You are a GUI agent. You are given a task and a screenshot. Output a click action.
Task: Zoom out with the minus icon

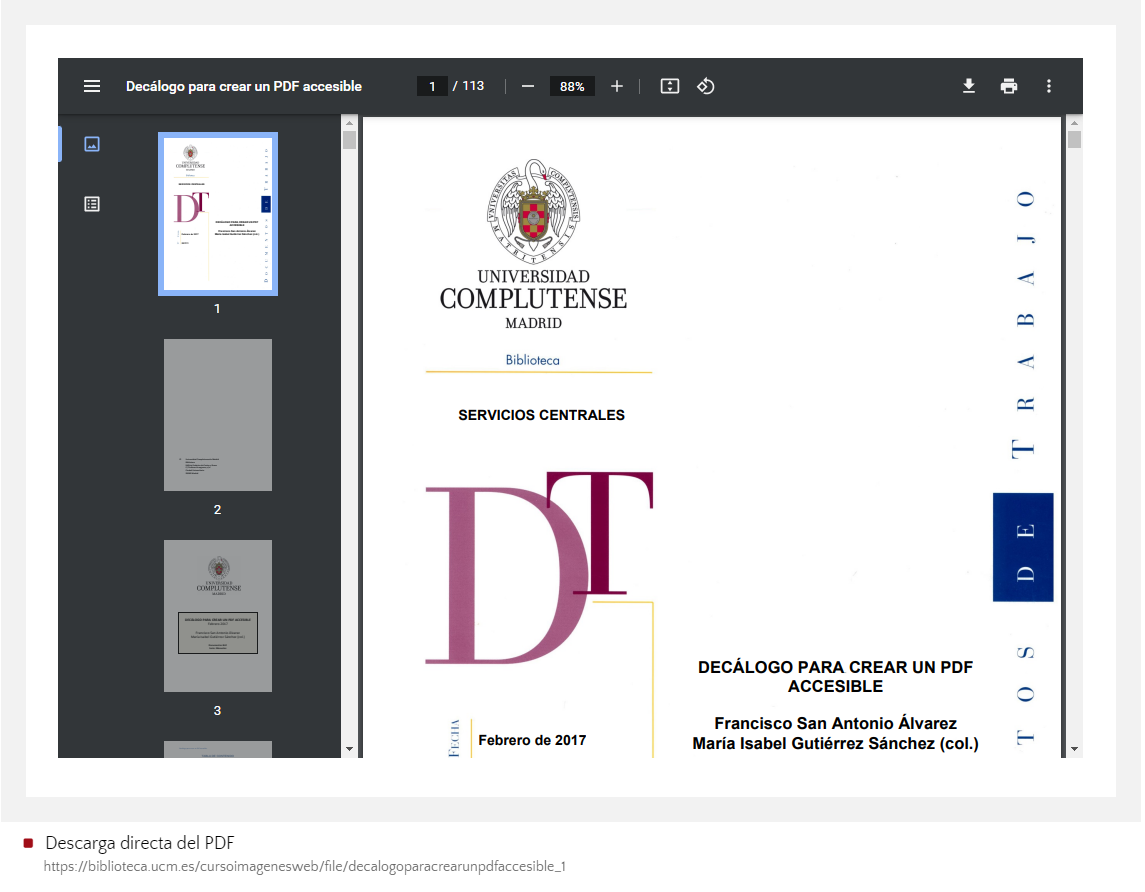[x=528, y=86]
